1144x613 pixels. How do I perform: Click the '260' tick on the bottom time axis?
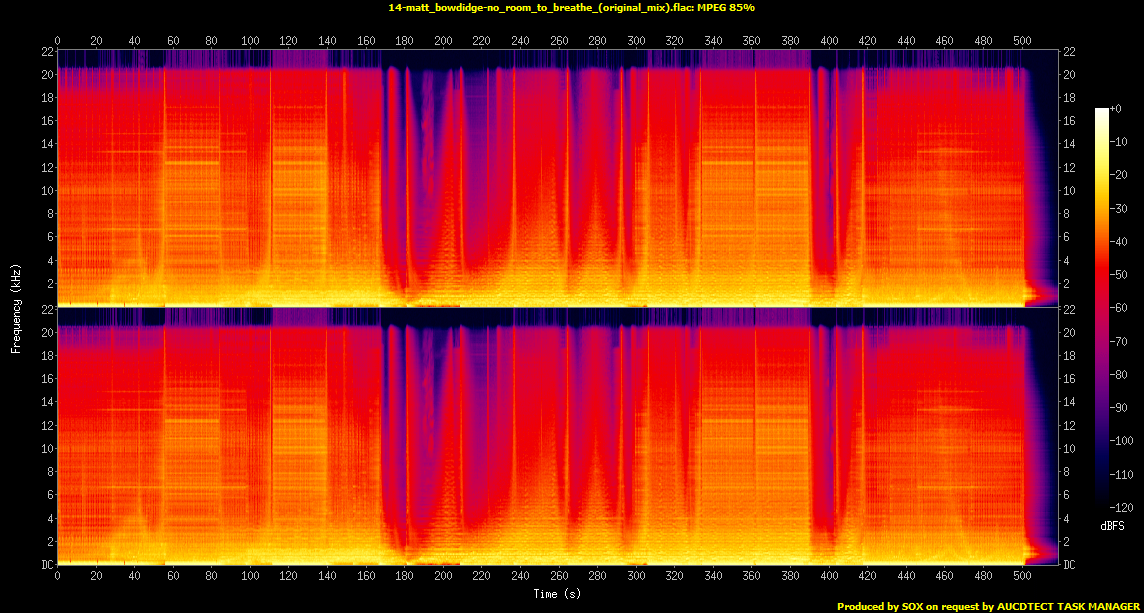(560, 577)
